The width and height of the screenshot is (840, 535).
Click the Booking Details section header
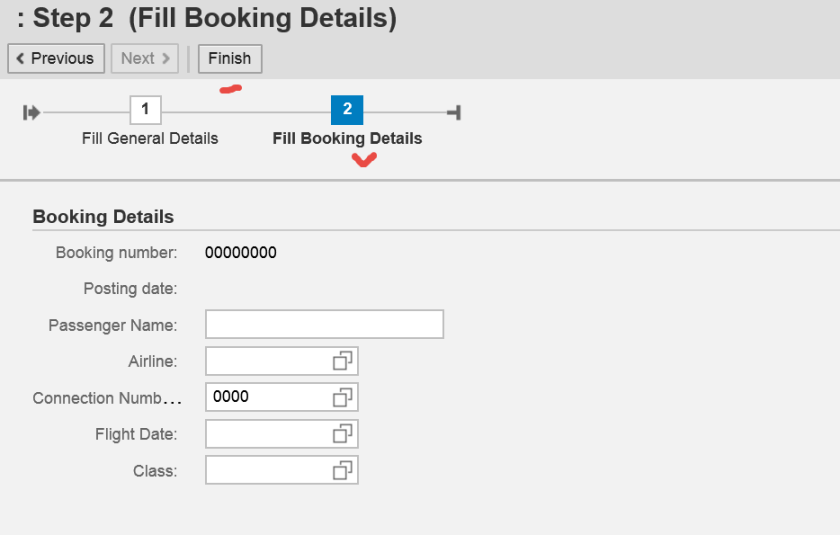coord(103,217)
